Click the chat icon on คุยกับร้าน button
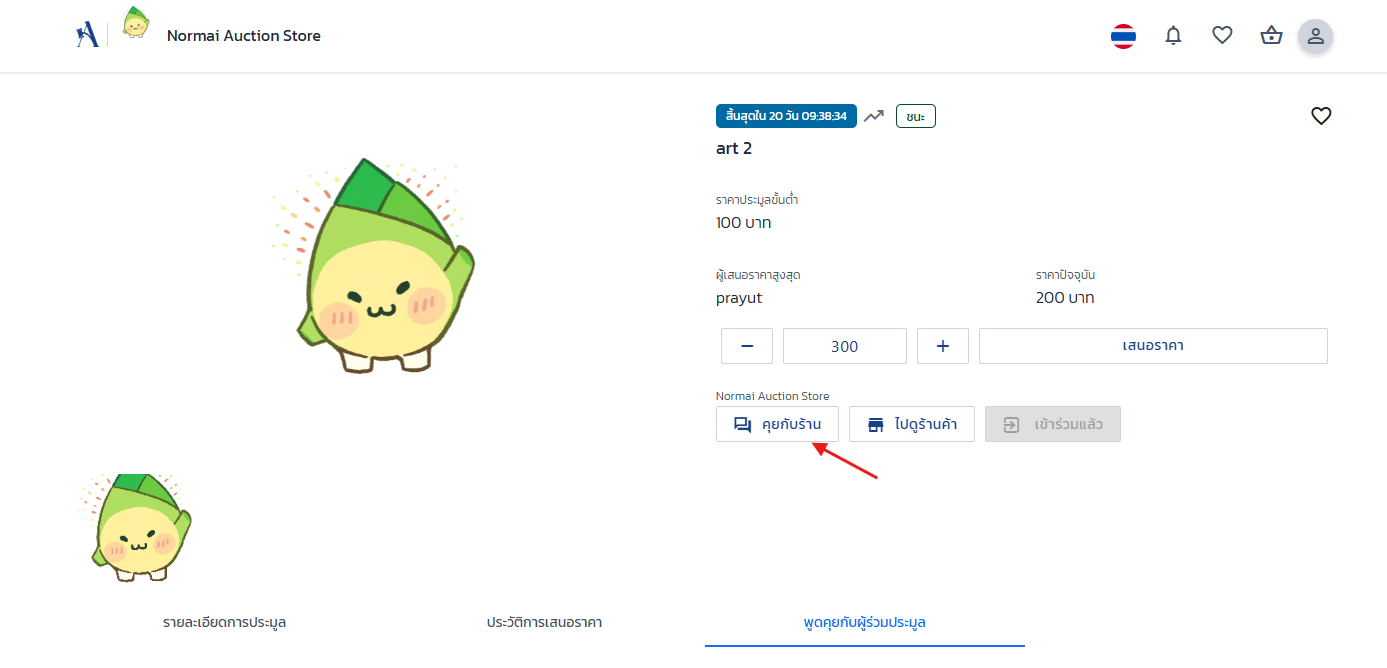 [x=741, y=424]
